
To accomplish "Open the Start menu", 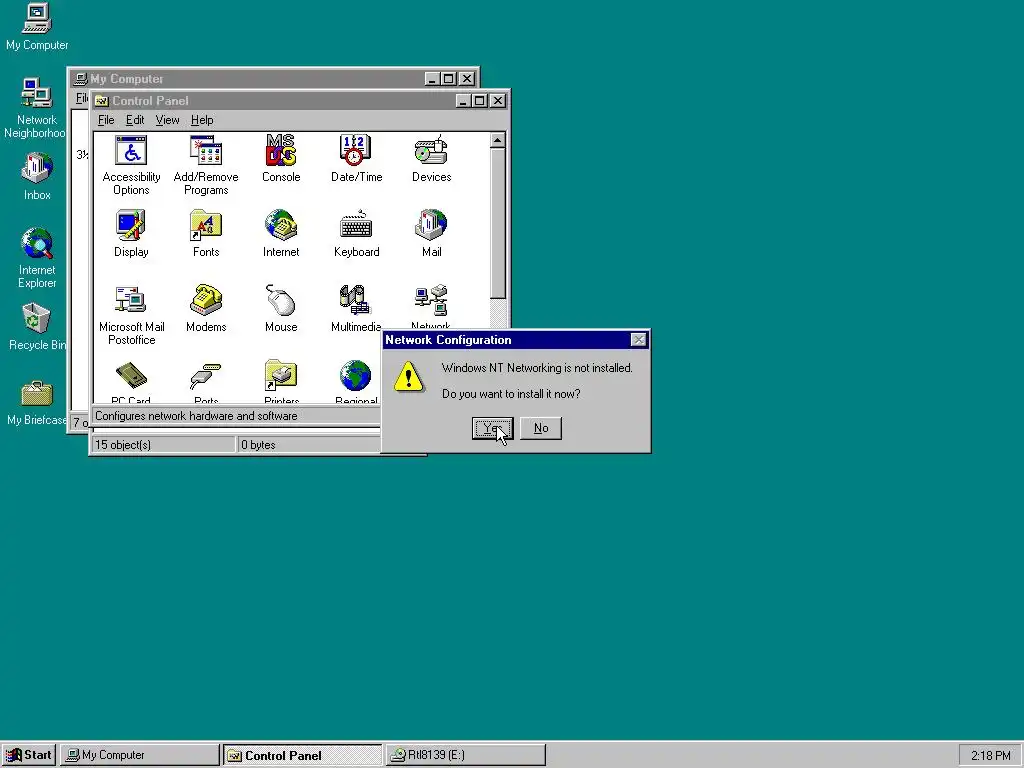I will tap(28, 755).
